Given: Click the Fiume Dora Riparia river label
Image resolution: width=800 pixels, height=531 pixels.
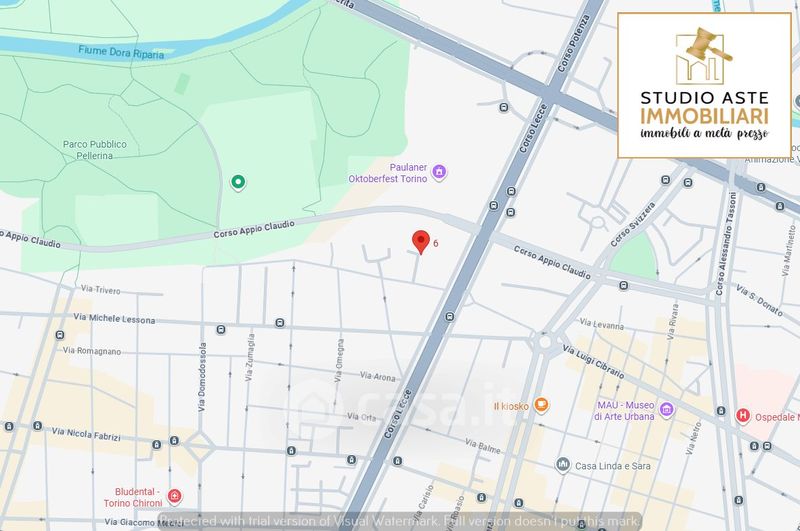Looking at the screenshot, I should coord(118,49).
